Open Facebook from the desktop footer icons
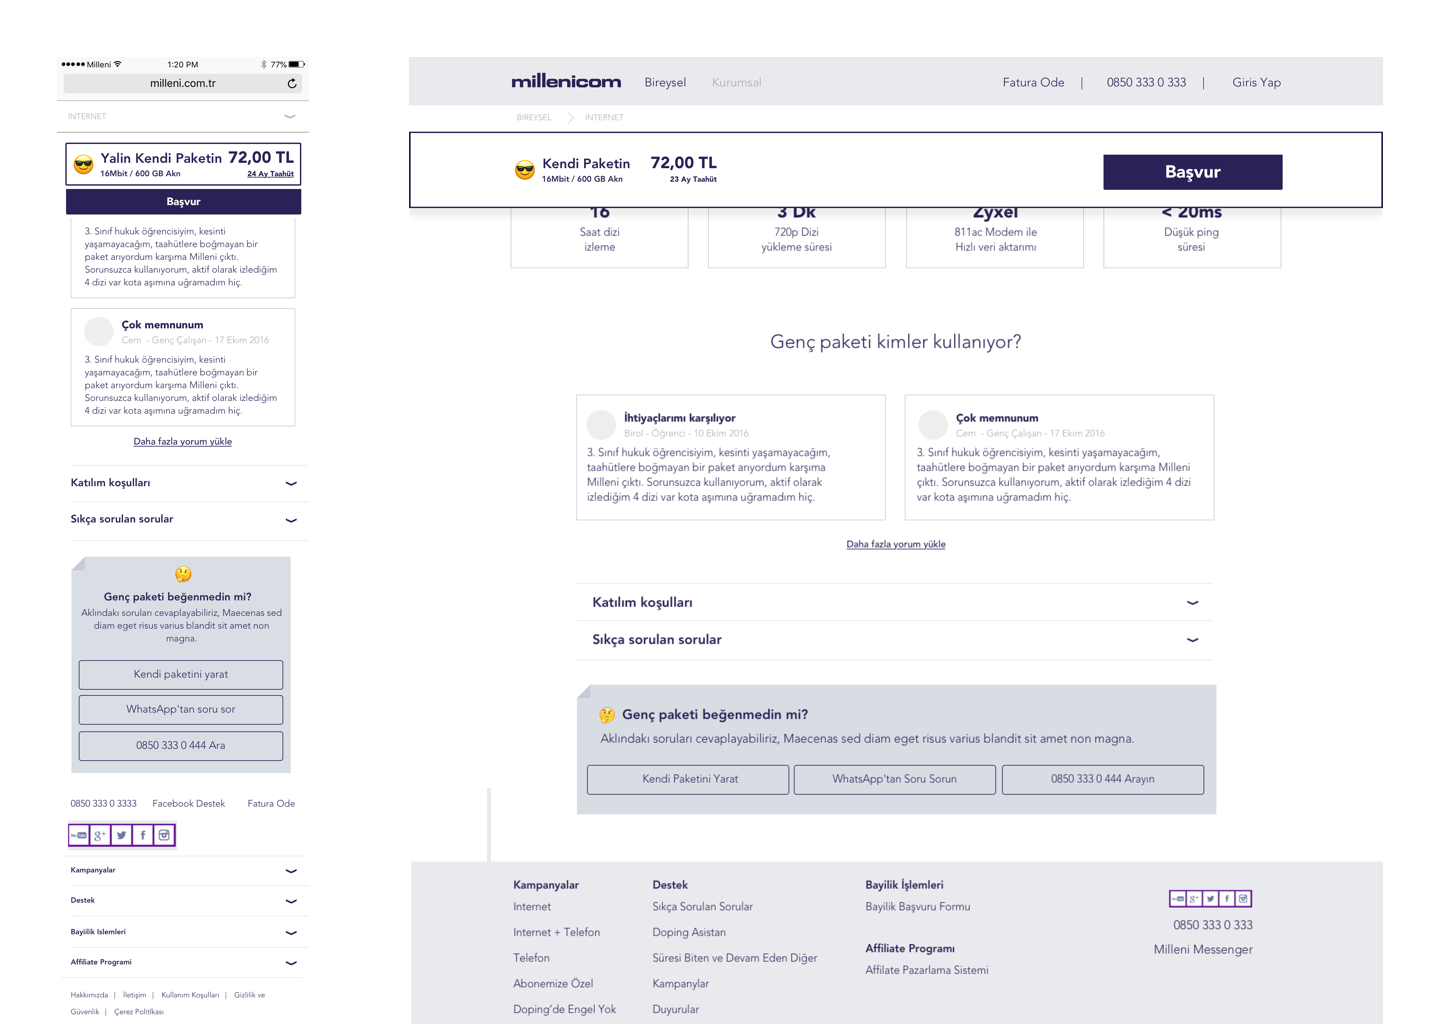 (1227, 899)
